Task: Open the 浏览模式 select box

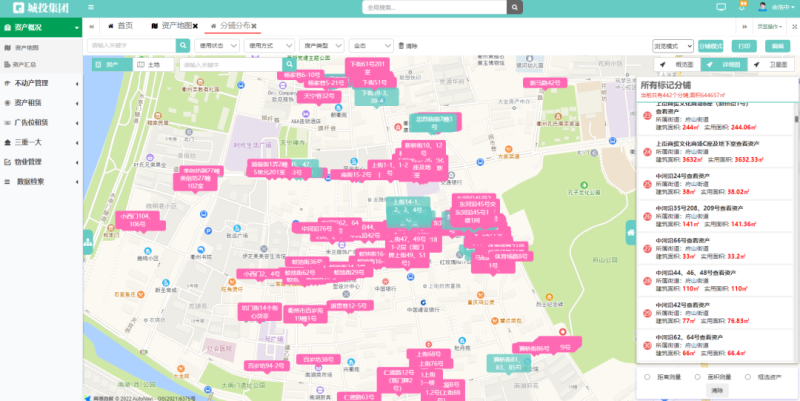Action: tap(672, 46)
